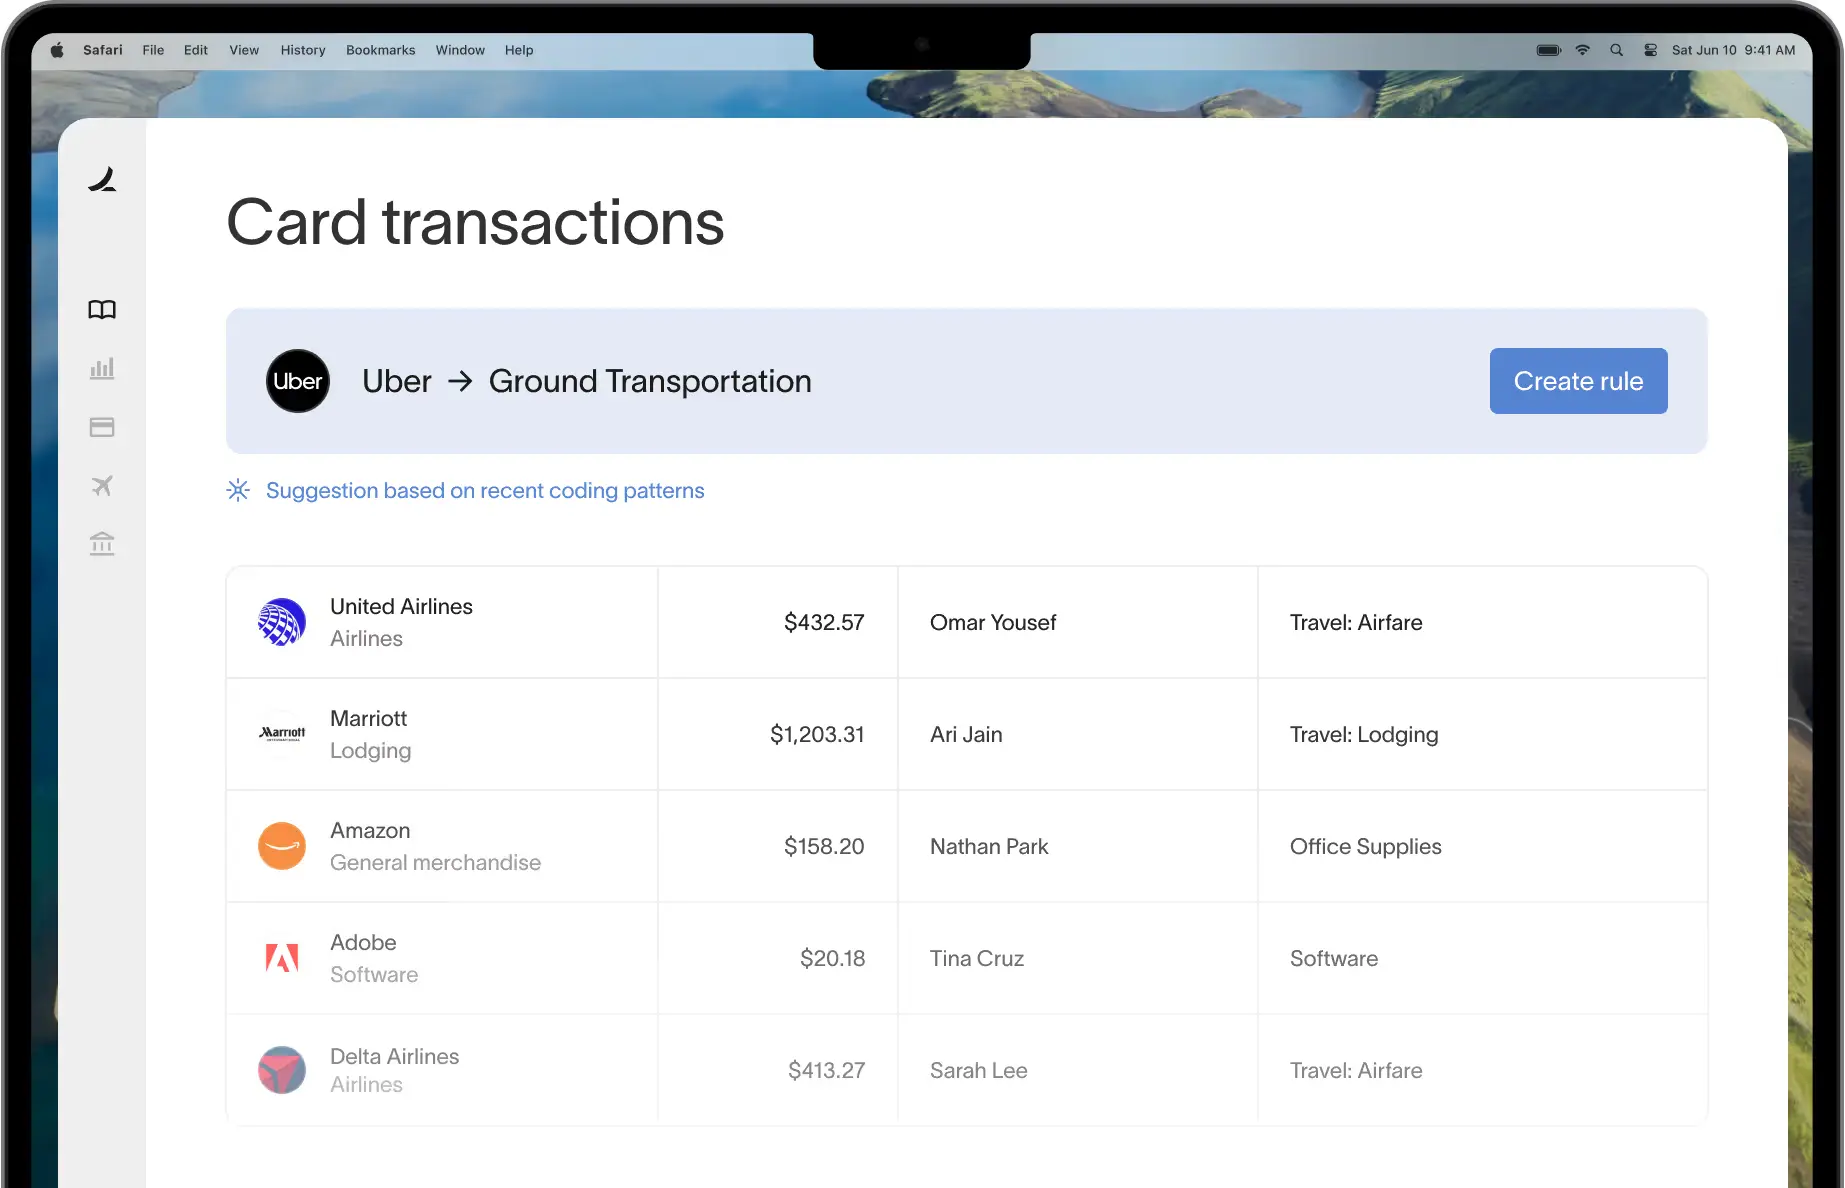Click cardholder Ari Jain

coord(966,734)
